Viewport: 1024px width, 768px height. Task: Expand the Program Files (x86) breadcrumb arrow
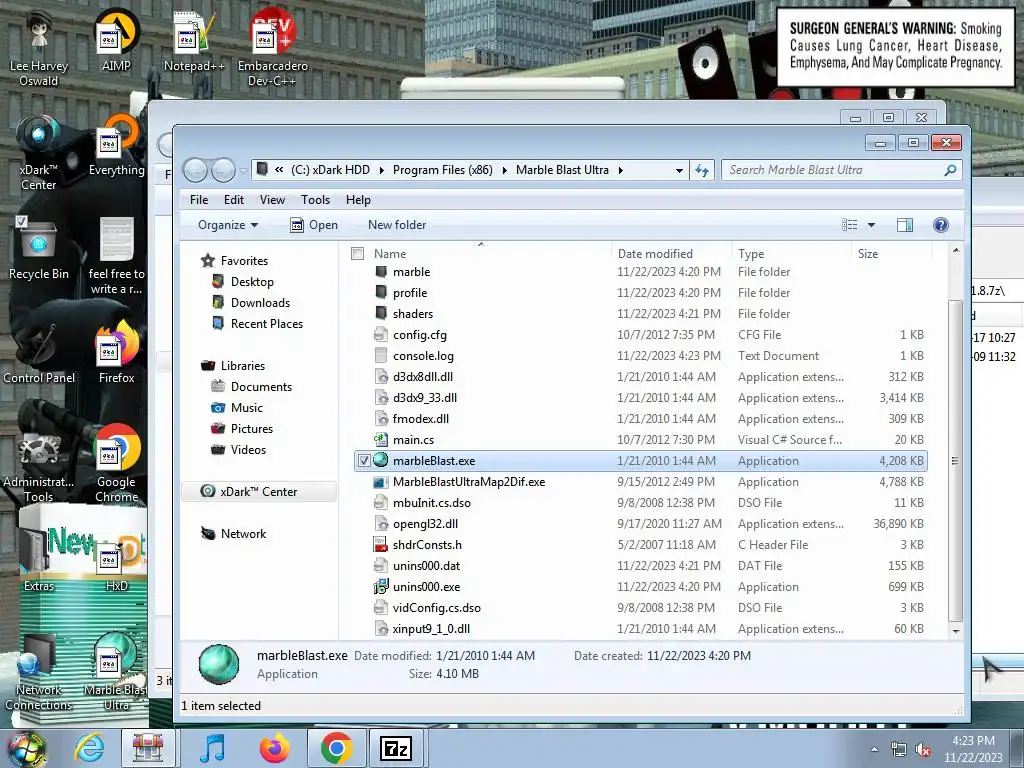[504, 170]
